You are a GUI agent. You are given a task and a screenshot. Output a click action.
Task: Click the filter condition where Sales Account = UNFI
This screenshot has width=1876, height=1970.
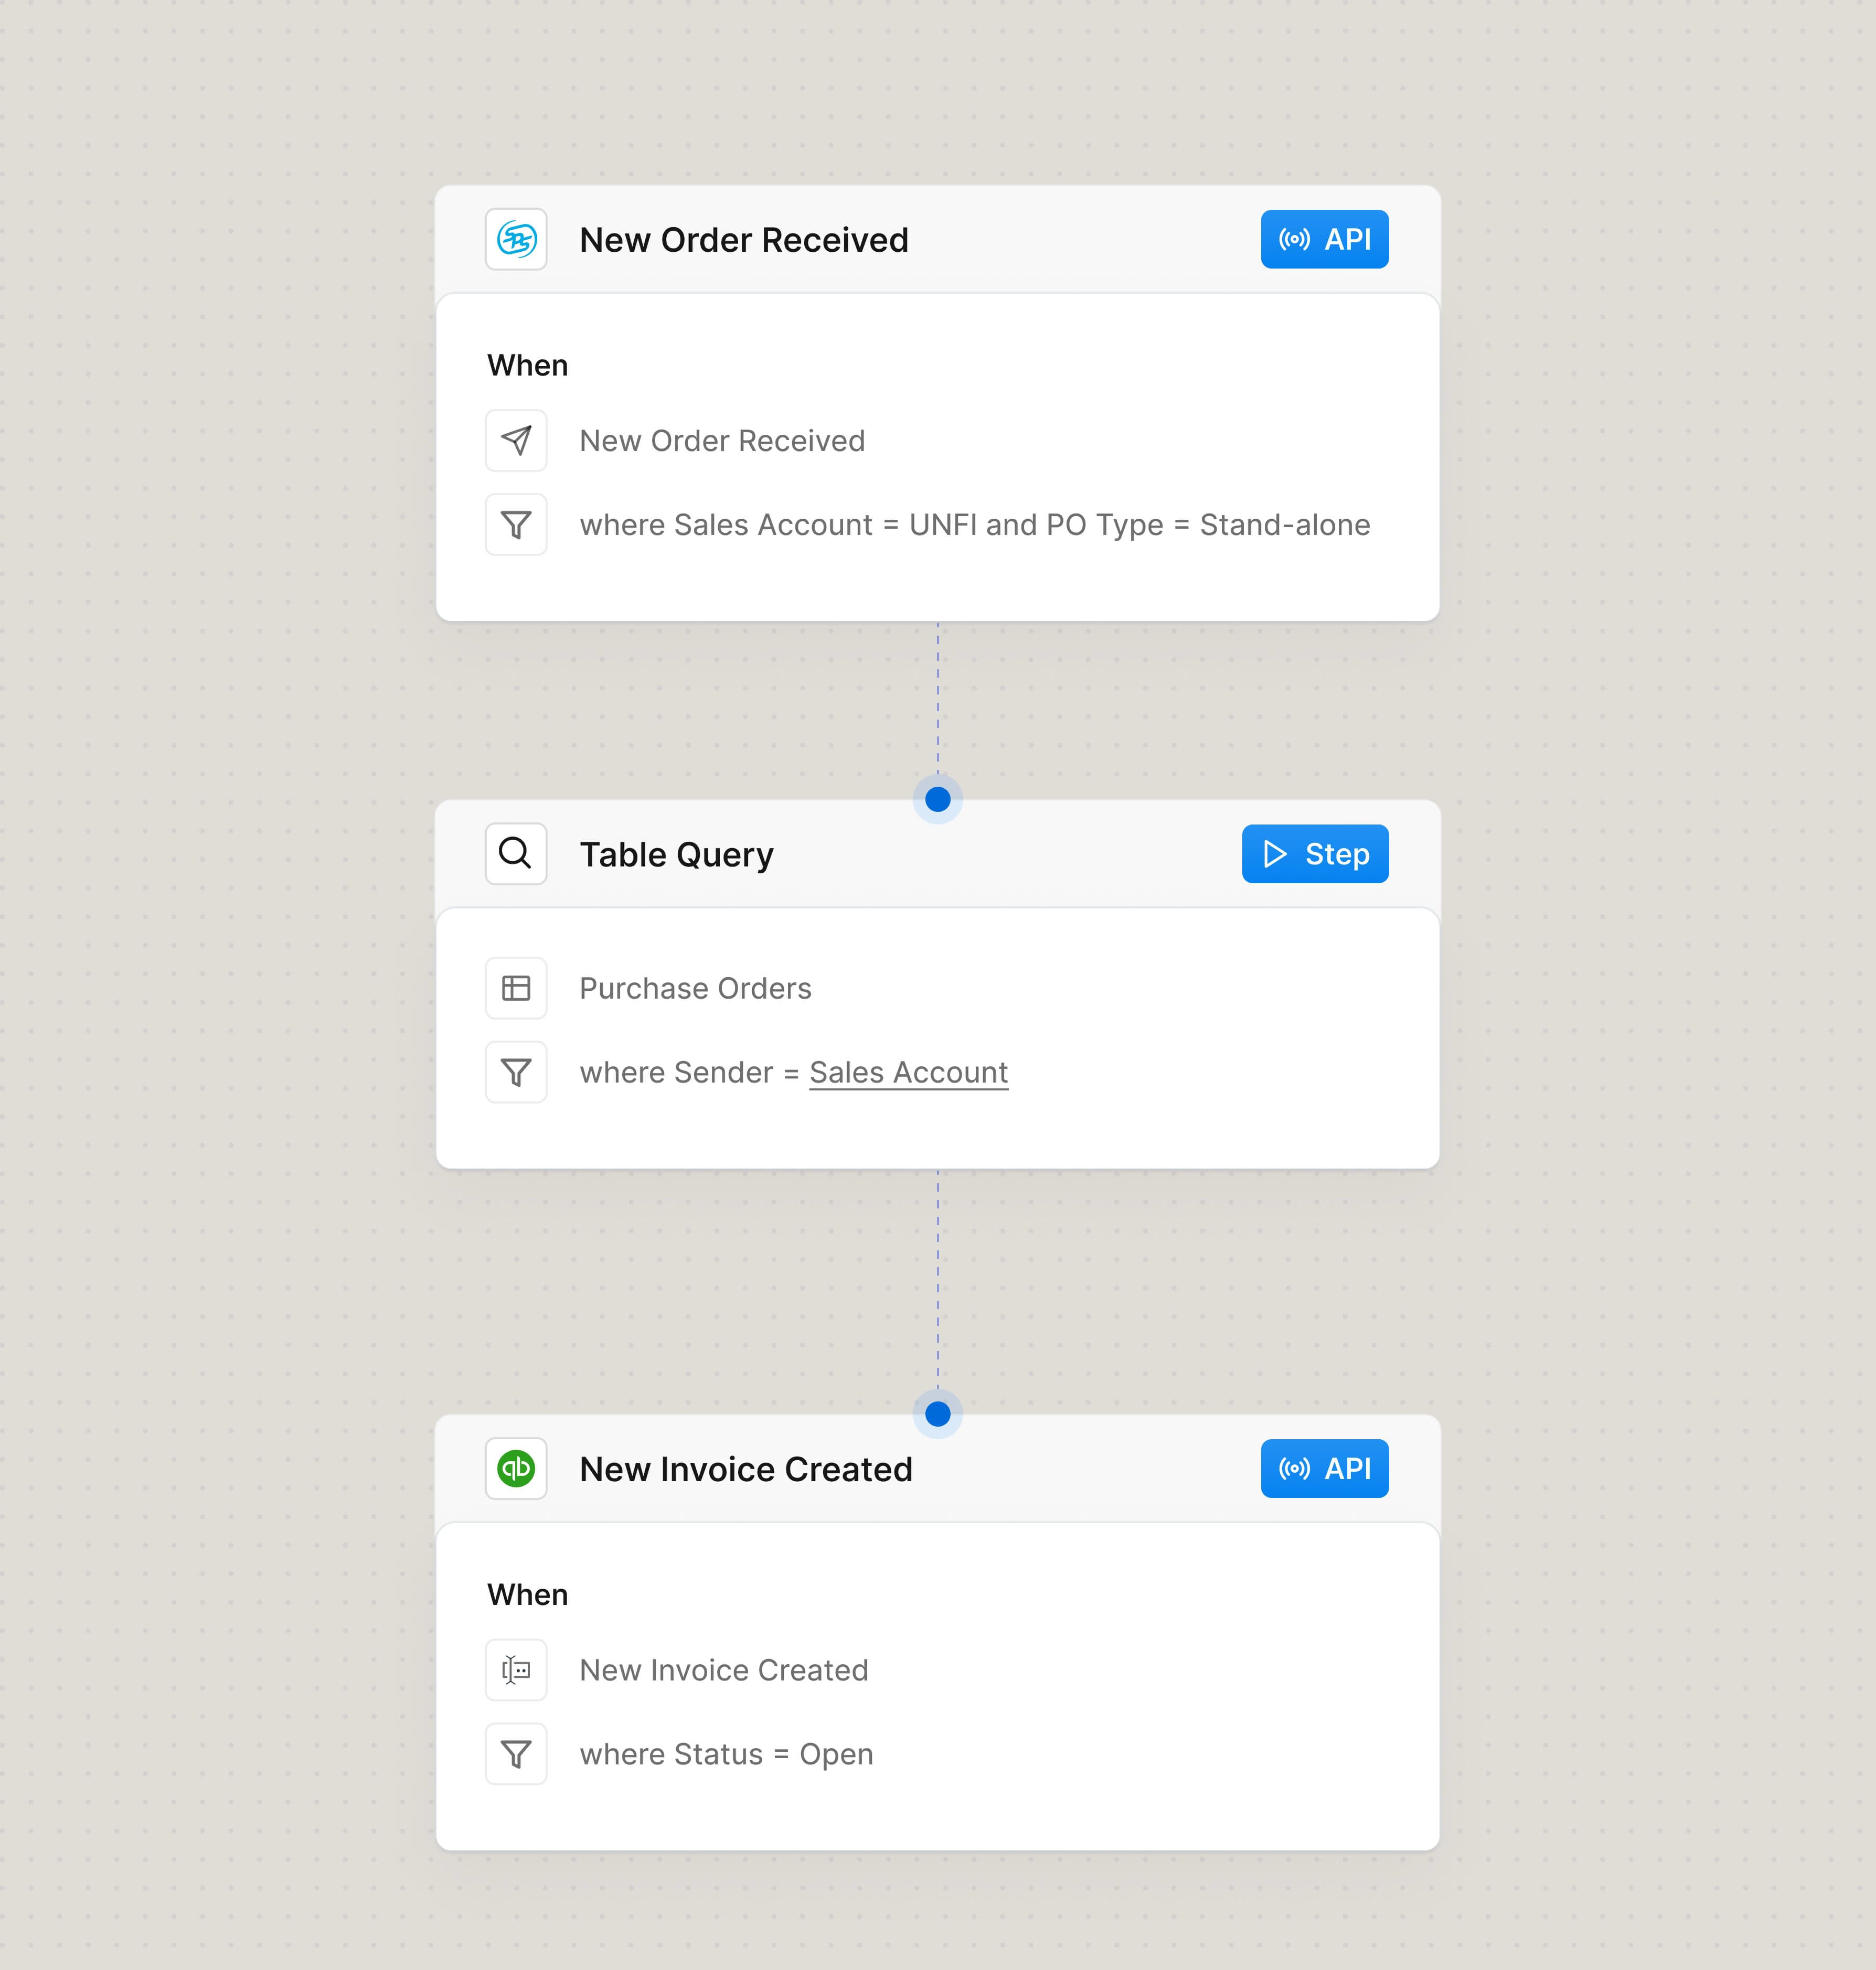(x=975, y=524)
